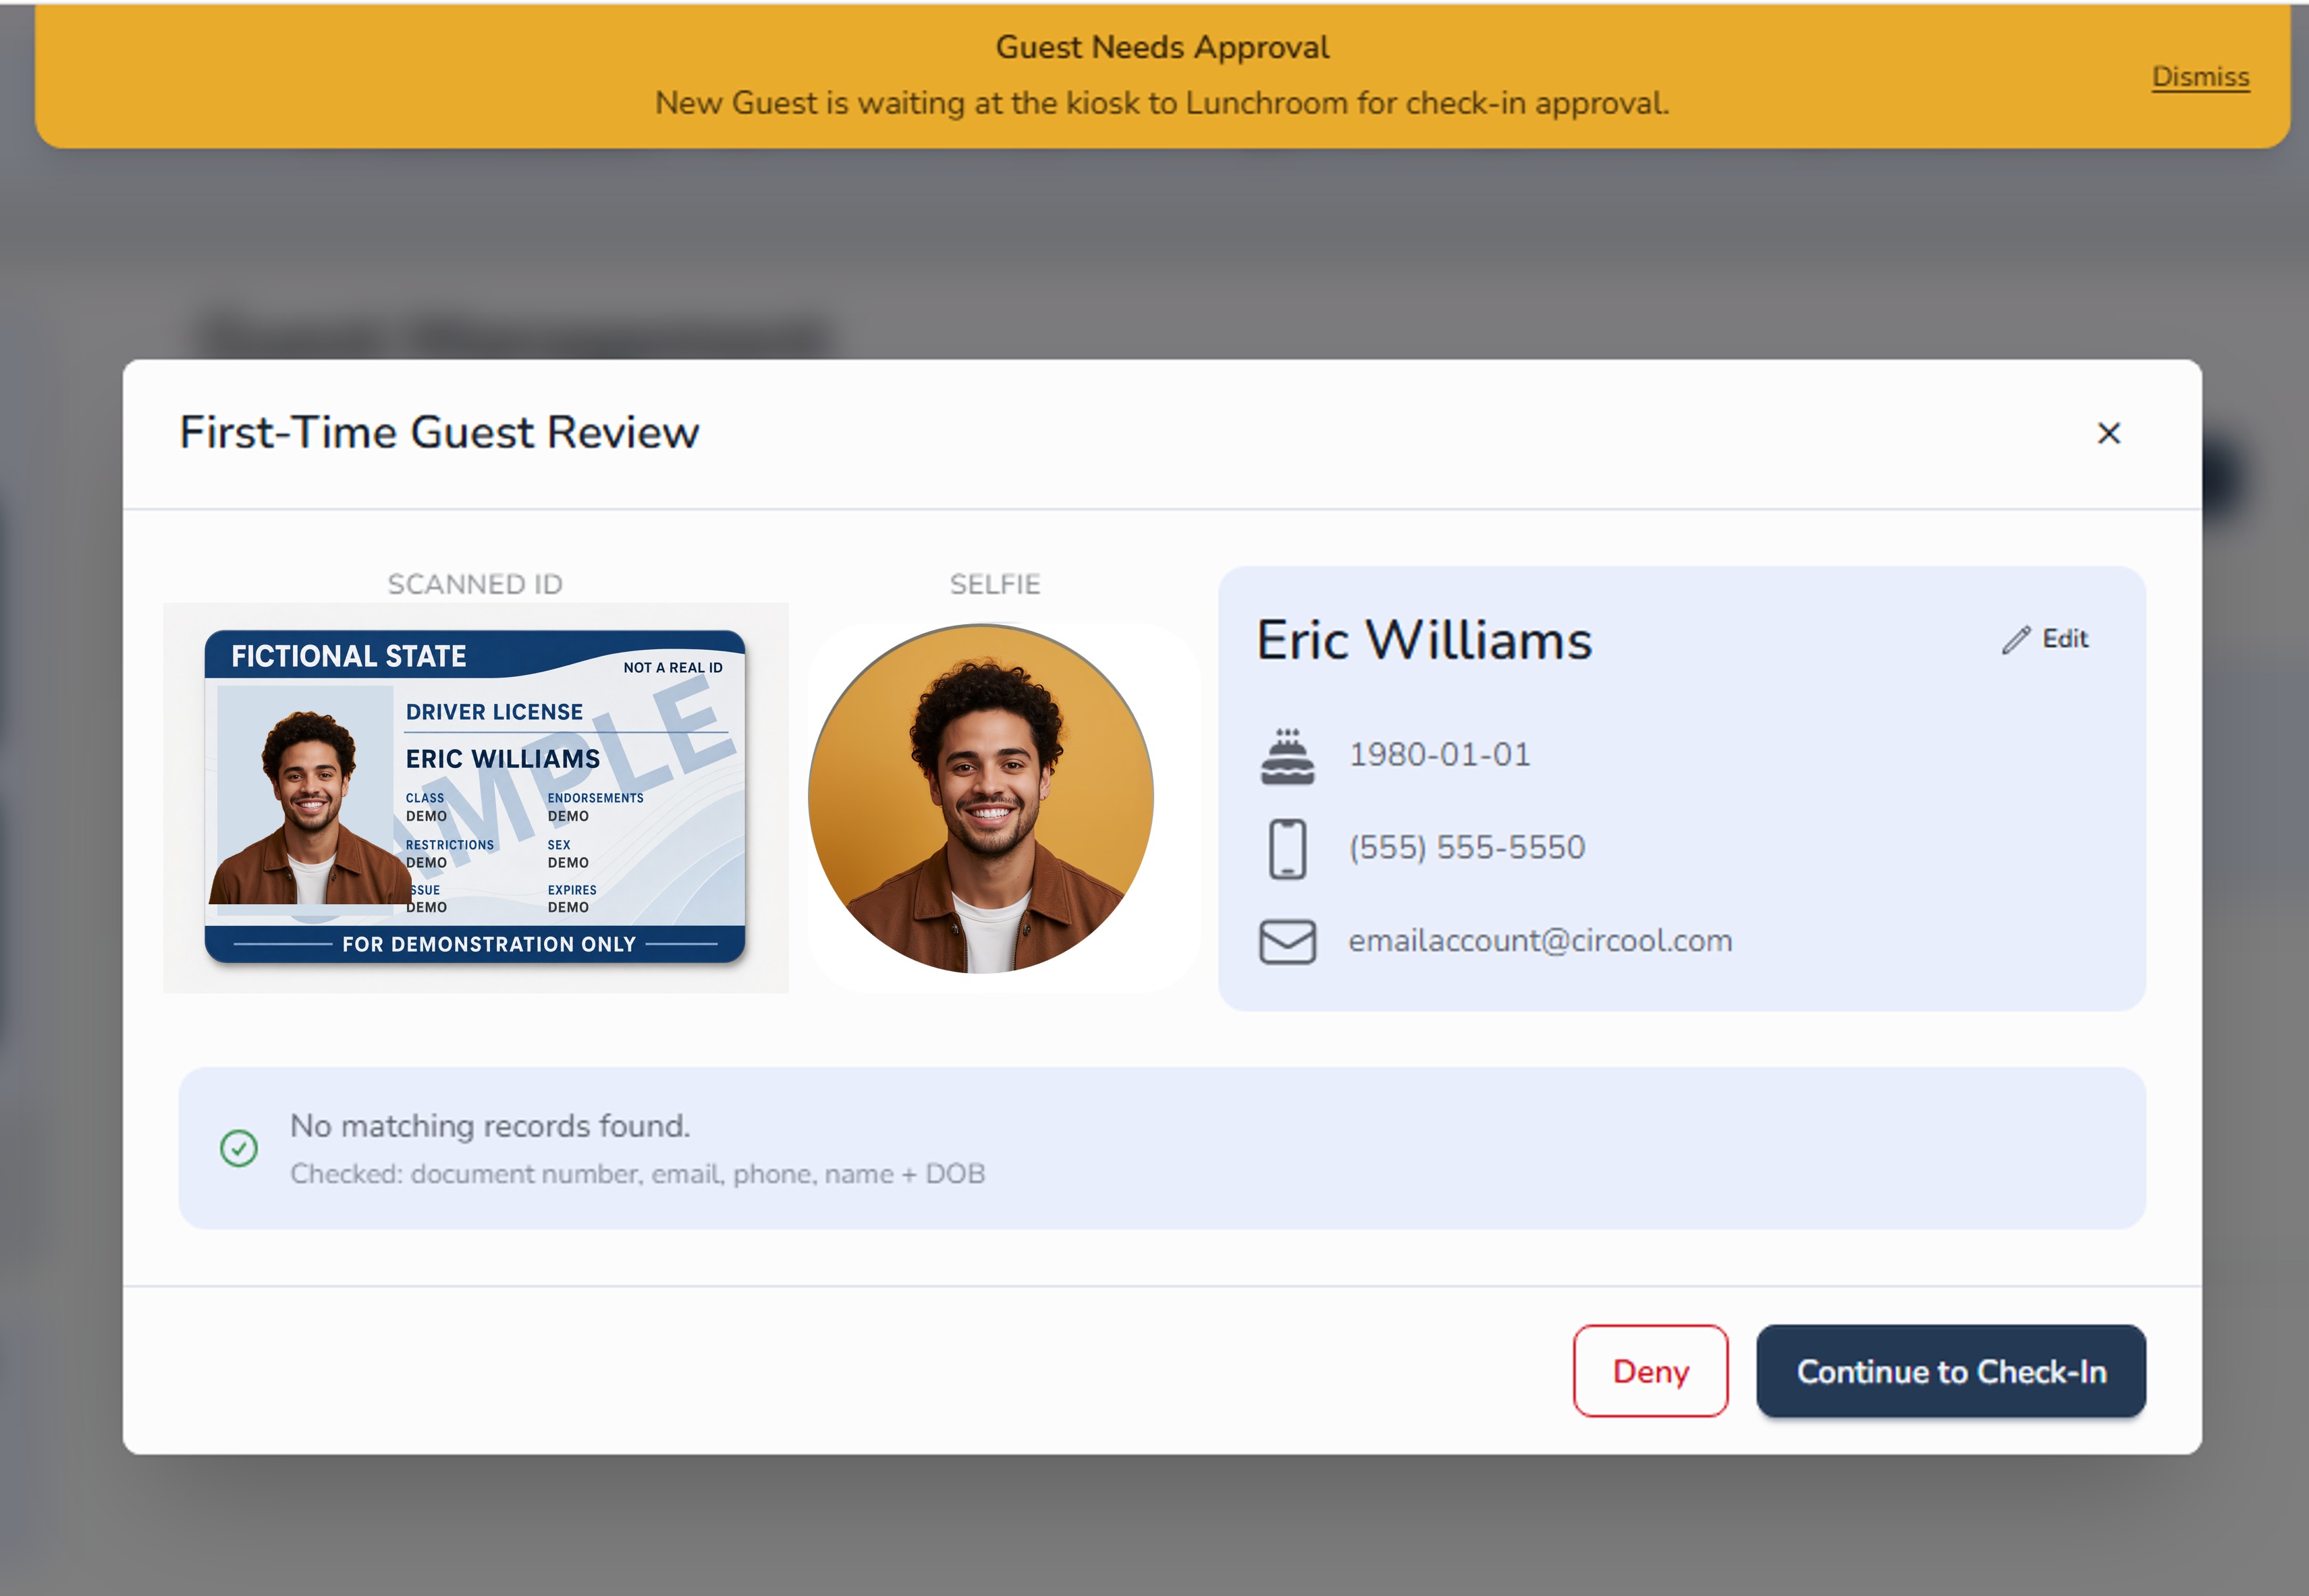Image resolution: width=2309 pixels, height=1596 pixels.
Task: Click the 'New Guest is waiting' banner message
Action: 1162,103
